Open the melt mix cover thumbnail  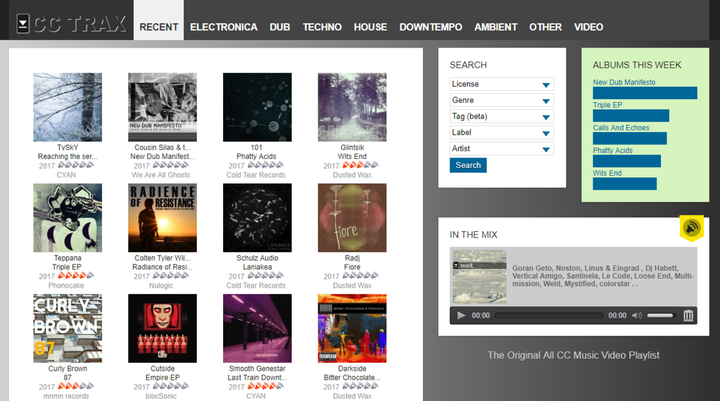(479, 276)
